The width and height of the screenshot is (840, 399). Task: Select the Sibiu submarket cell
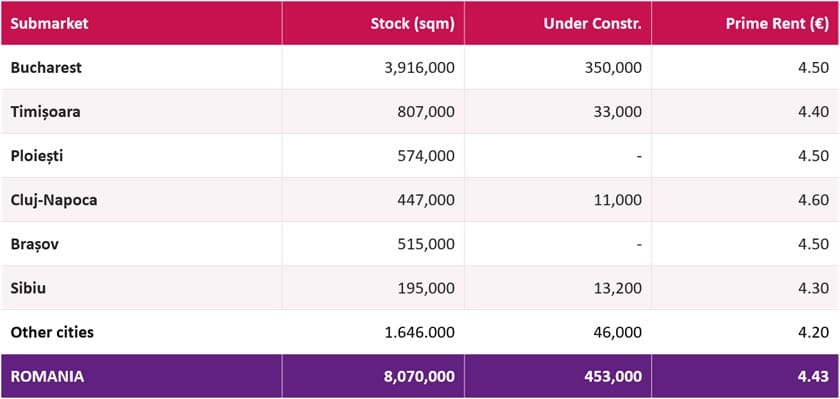pyautogui.click(x=28, y=288)
